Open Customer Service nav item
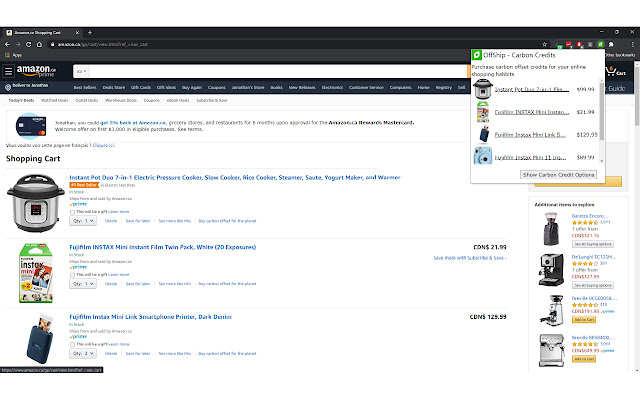This screenshot has width=640, height=400. click(366, 87)
